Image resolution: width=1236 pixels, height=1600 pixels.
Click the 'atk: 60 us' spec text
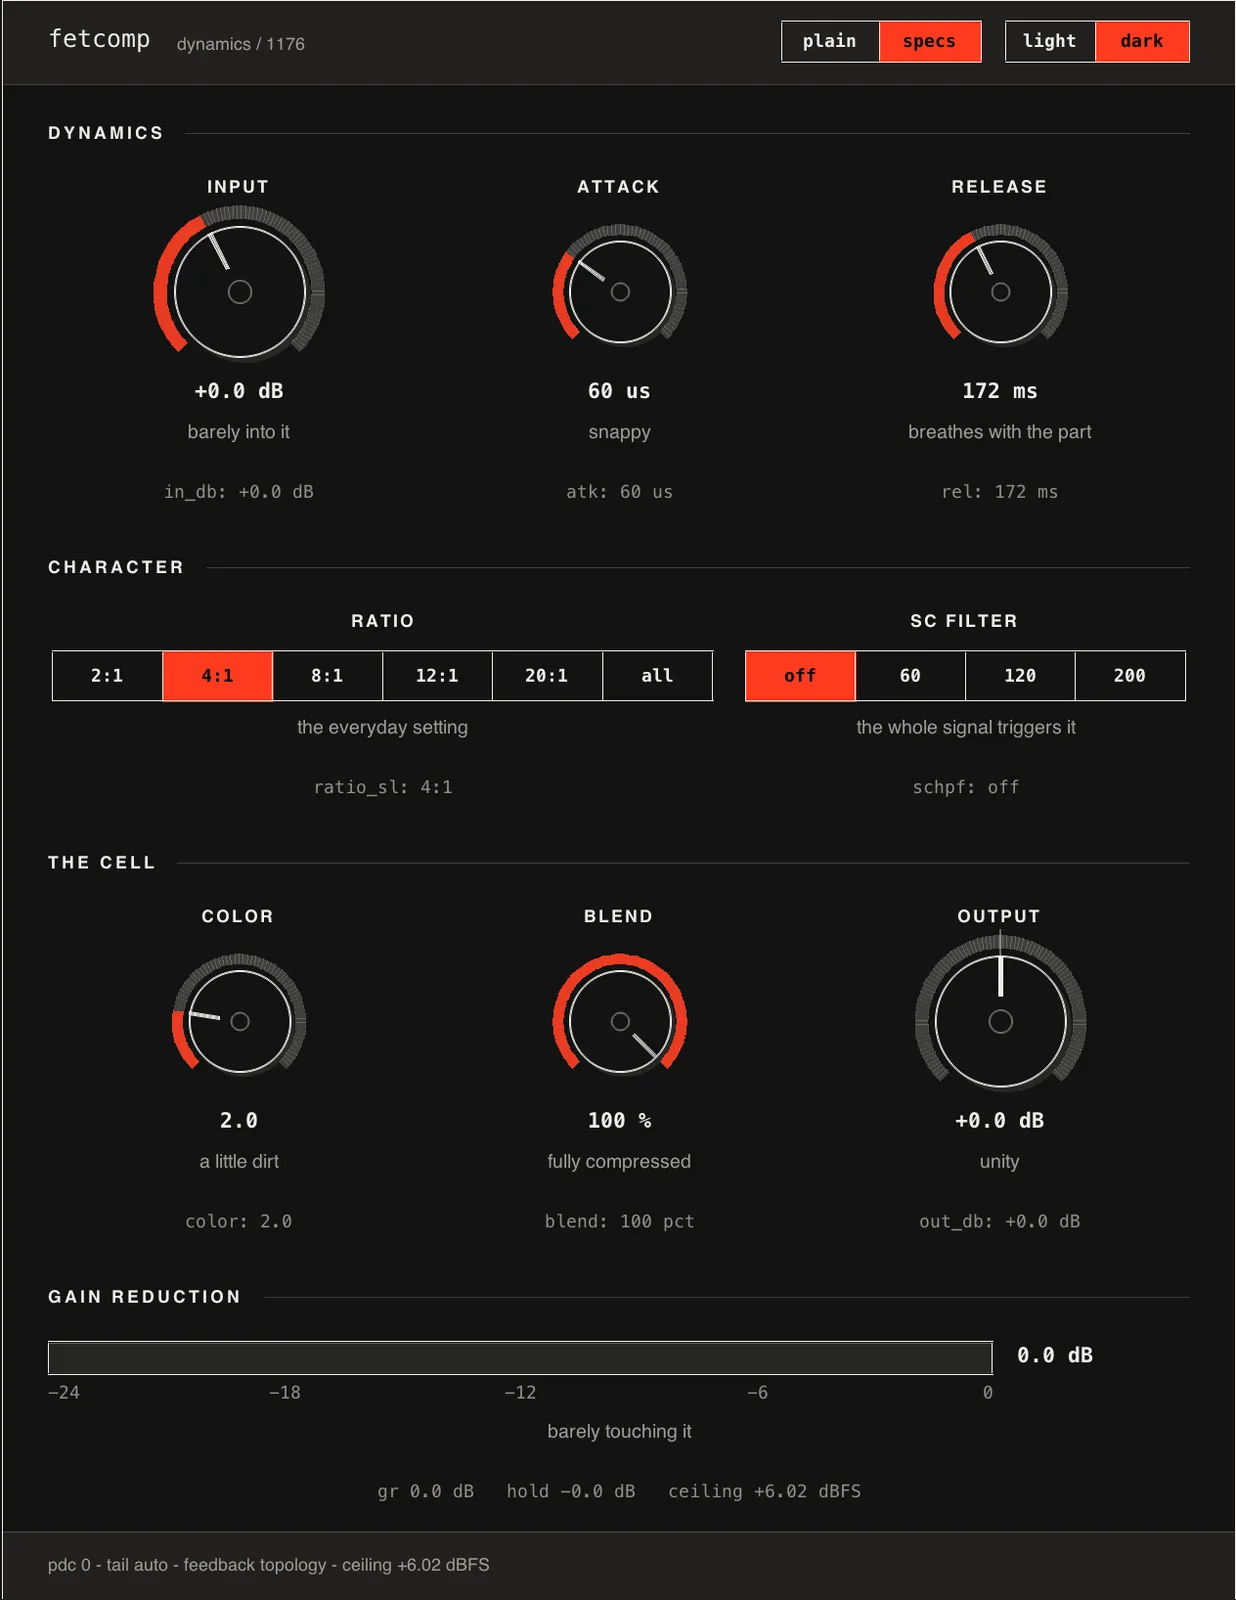(620, 492)
